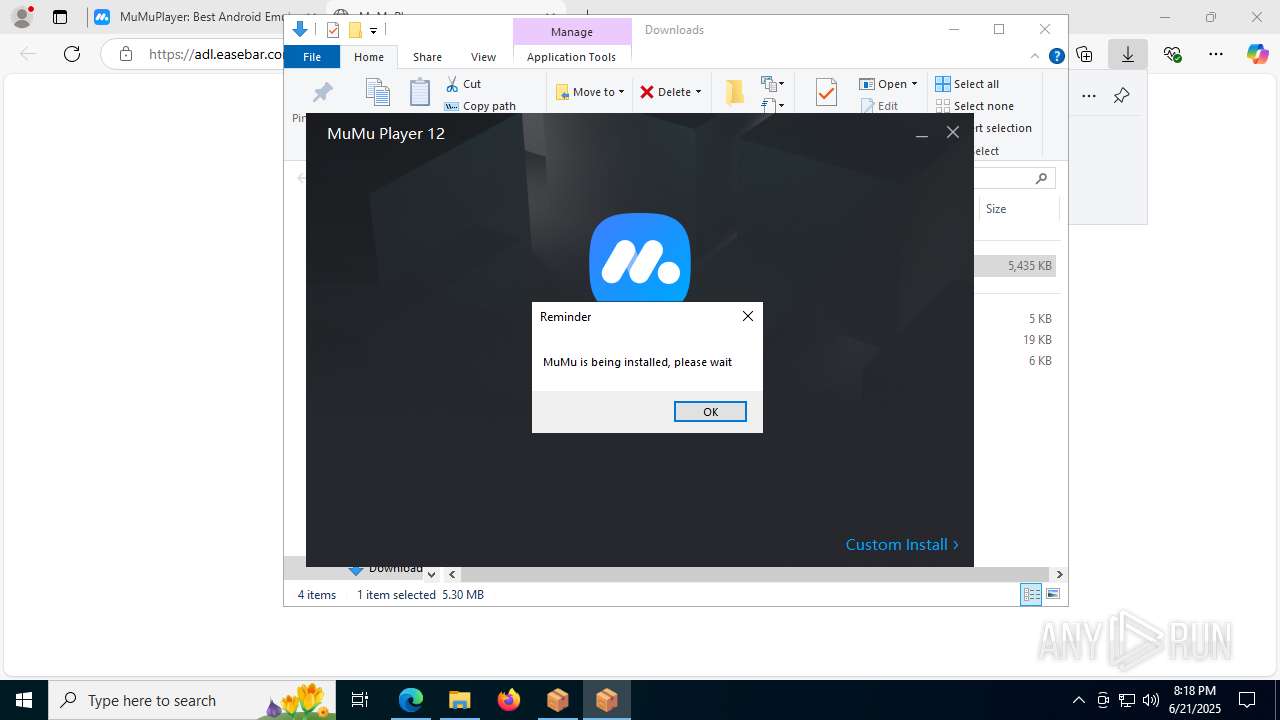Switch to Details view icon in status bar
Screen dimensions: 1280x720
[1031, 594]
